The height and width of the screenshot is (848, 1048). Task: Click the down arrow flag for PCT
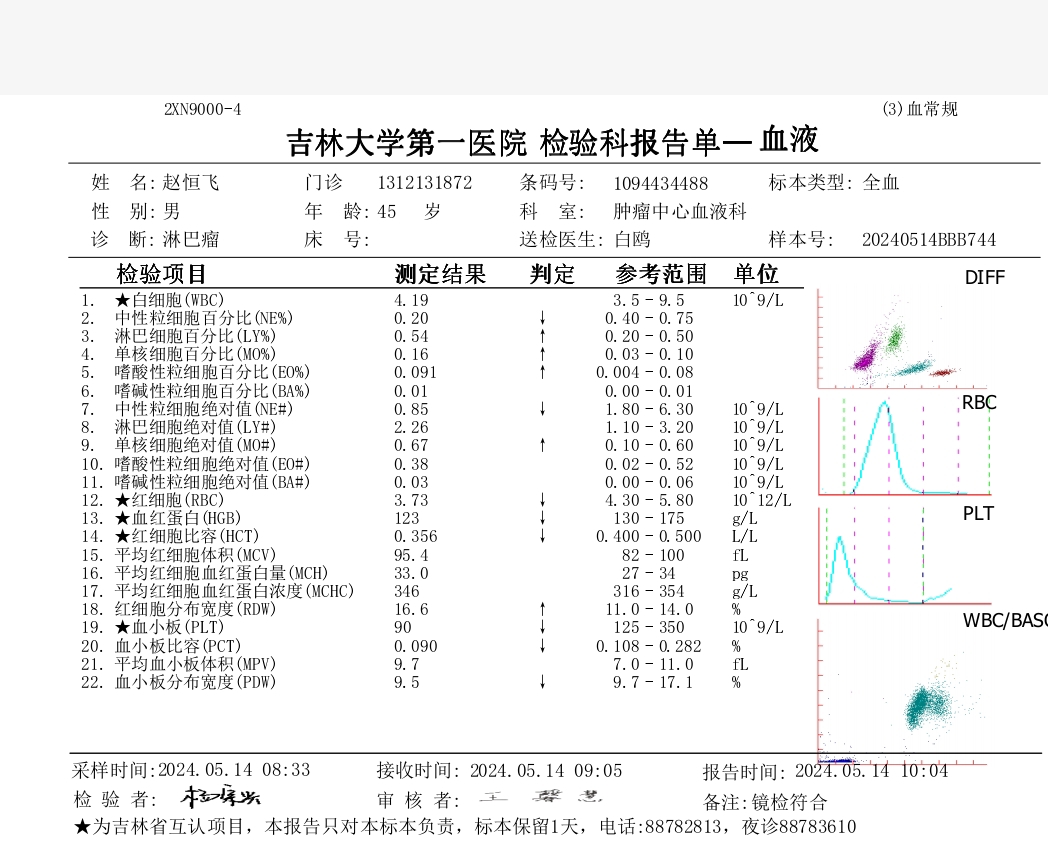coord(543,646)
